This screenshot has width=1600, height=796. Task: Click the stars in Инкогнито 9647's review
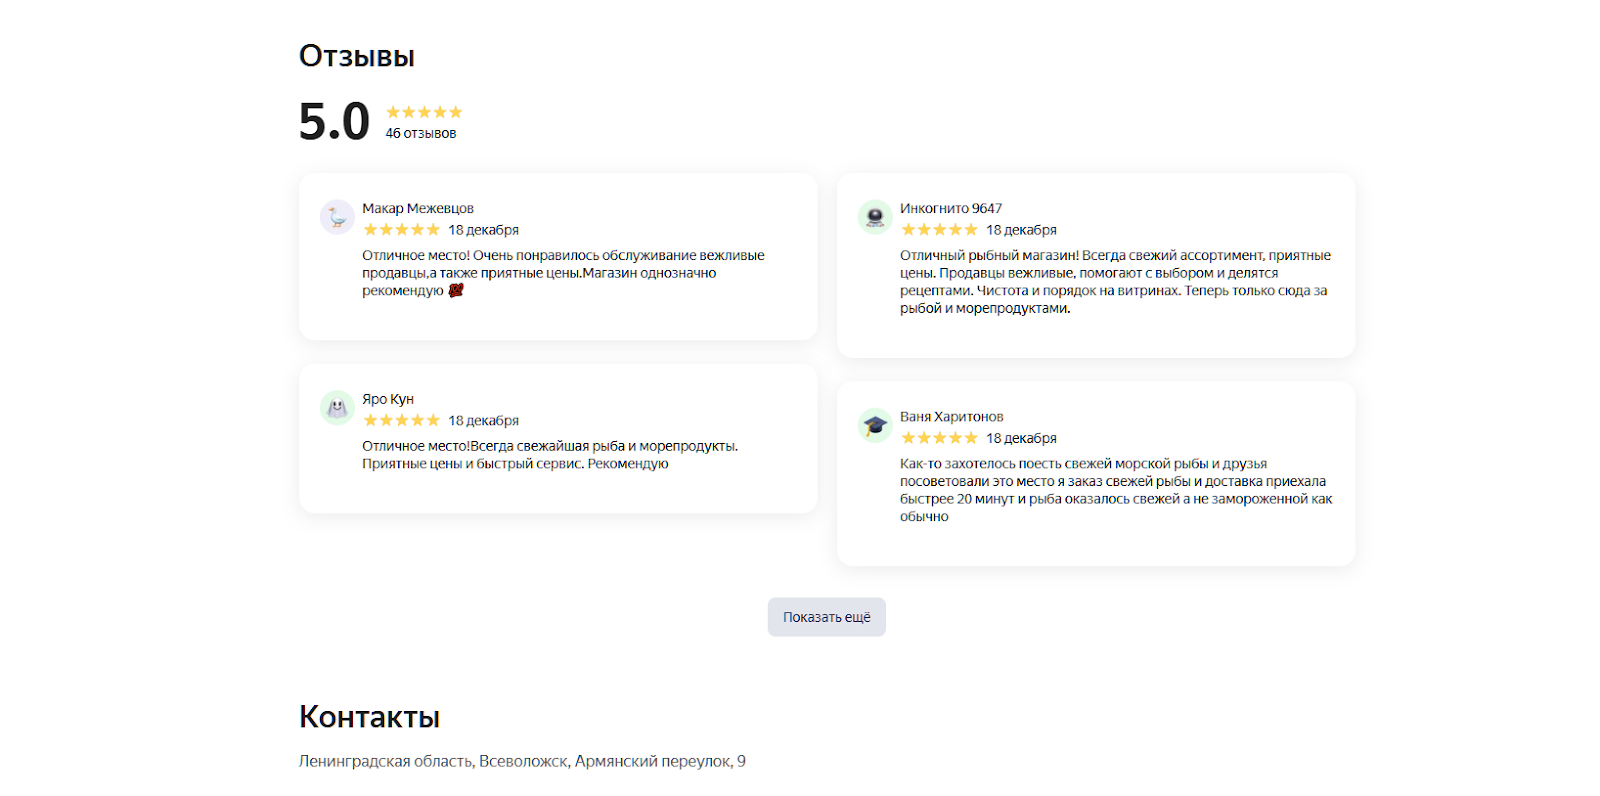point(939,230)
